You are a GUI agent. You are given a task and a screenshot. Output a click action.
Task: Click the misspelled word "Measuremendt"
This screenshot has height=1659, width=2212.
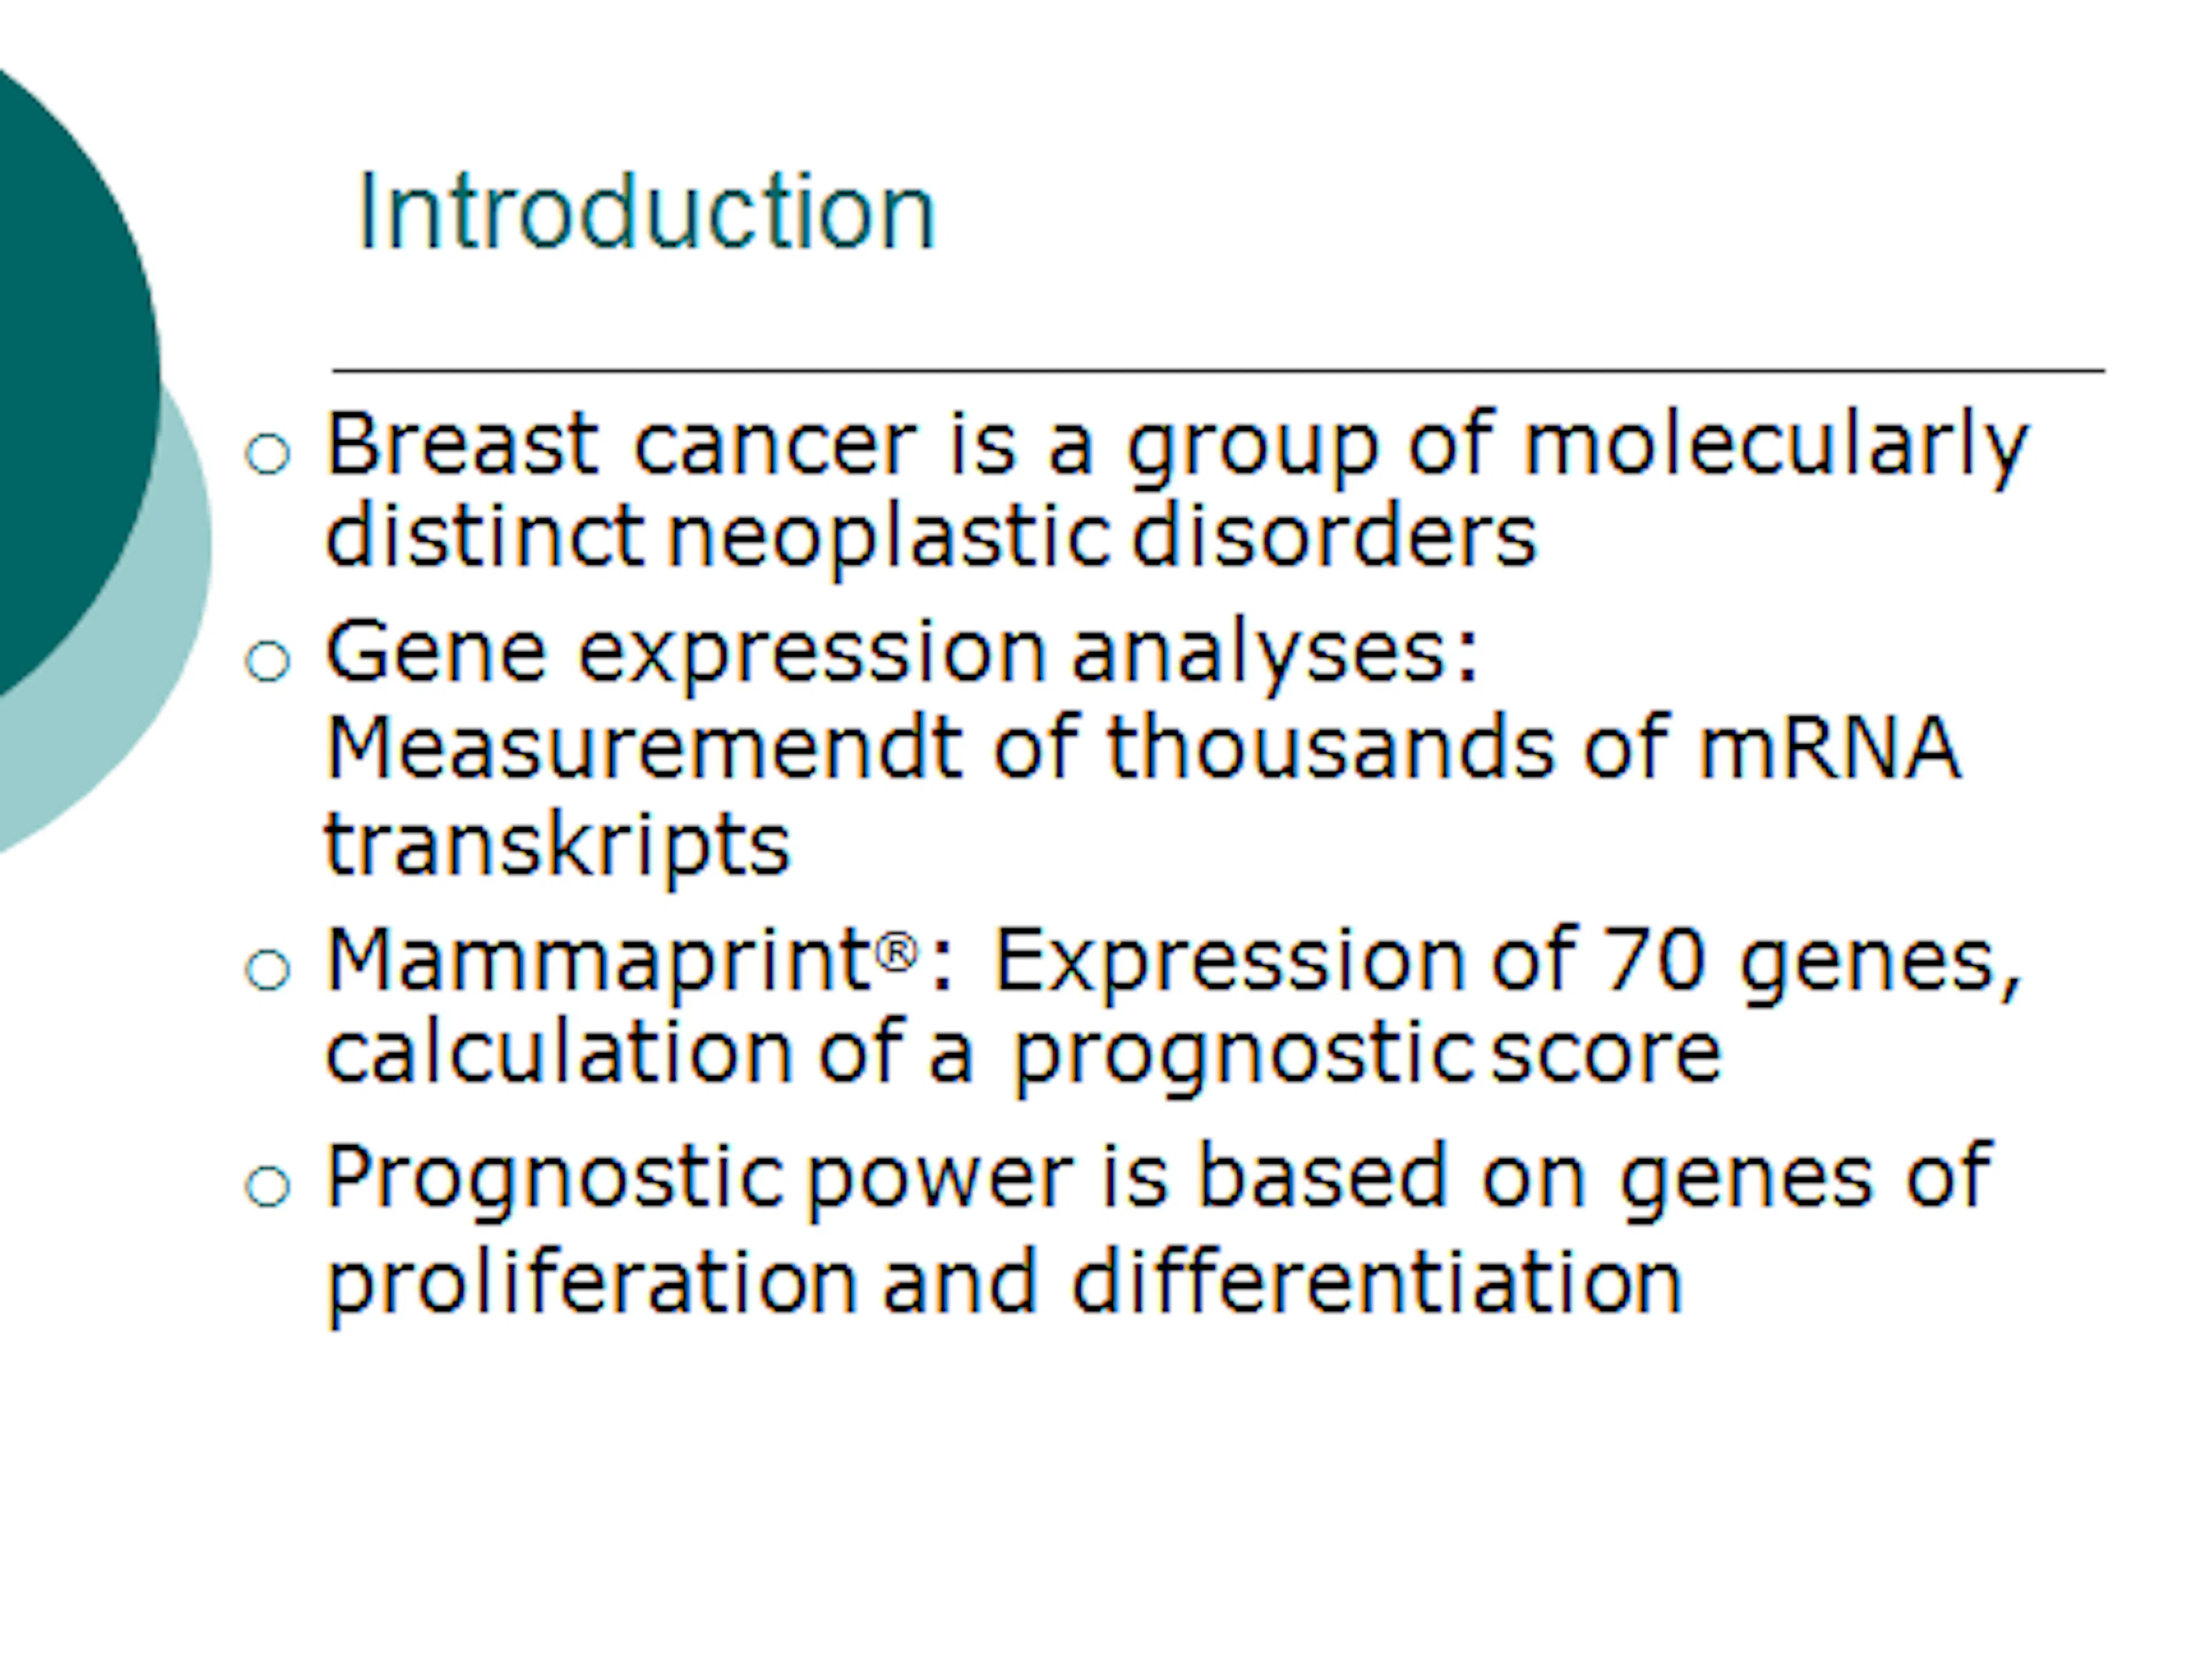[x=643, y=748]
